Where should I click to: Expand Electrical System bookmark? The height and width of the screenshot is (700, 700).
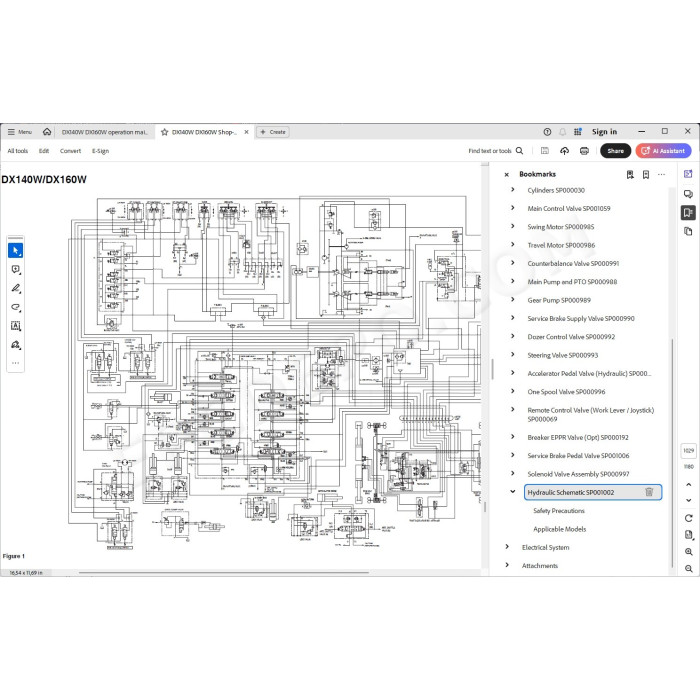507,546
